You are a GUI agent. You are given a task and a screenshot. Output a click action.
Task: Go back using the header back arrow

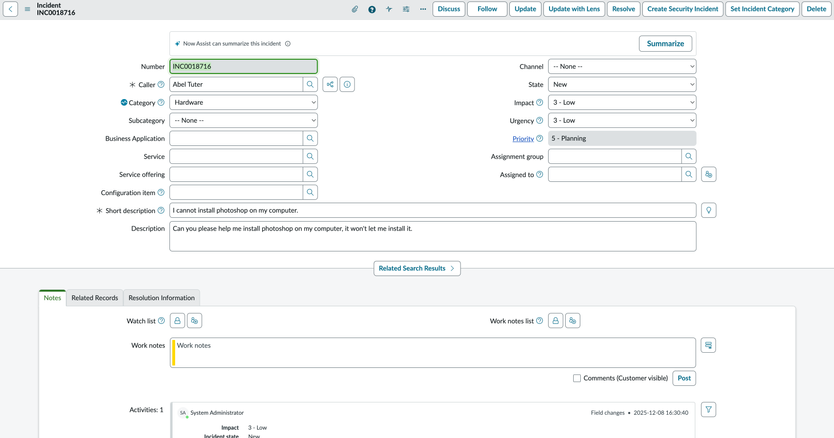[x=10, y=9]
